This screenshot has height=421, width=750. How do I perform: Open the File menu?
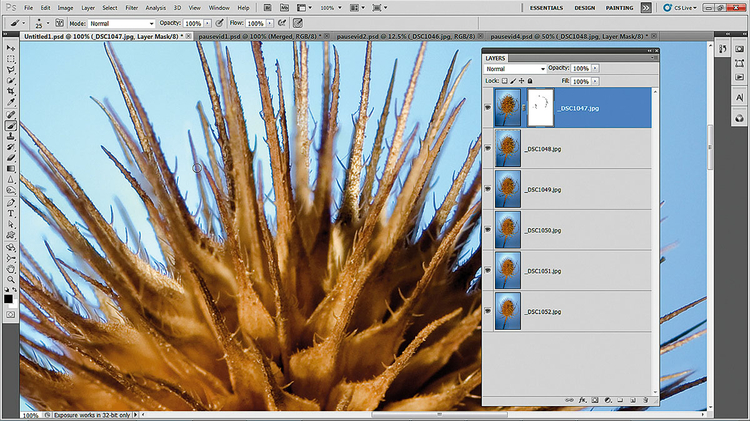click(x=29, y=8)
